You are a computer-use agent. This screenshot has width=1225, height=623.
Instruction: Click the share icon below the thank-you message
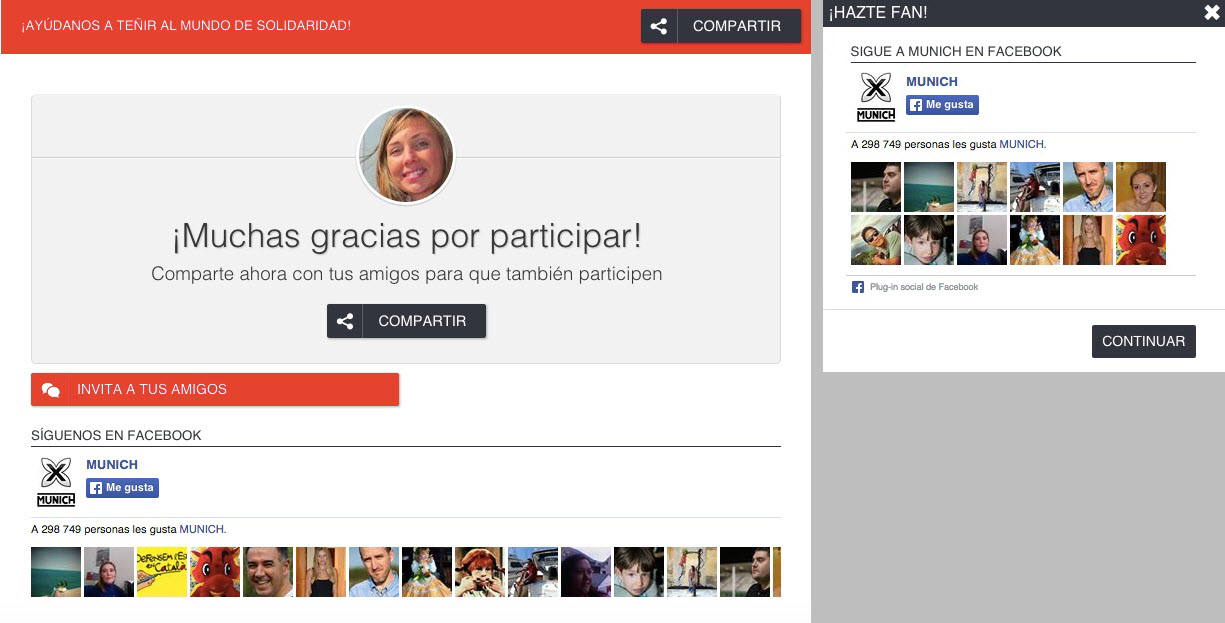pos(345,321)
